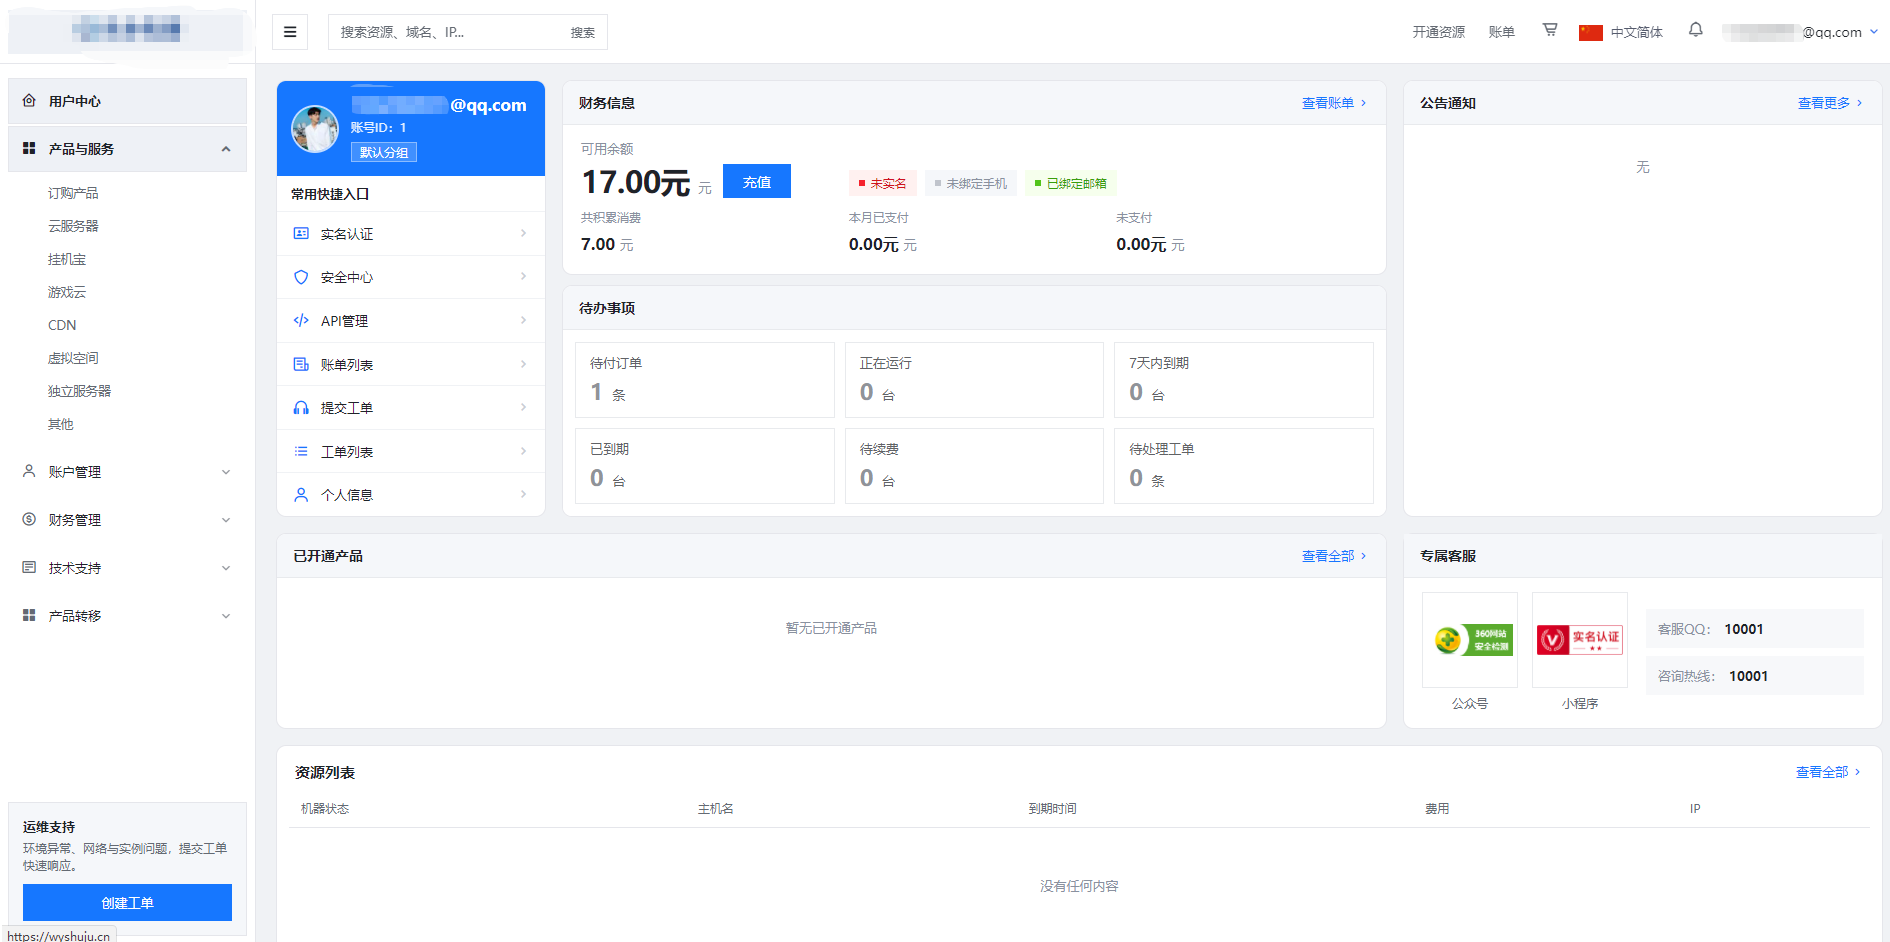Click the user avatar picture

point(315,129)
